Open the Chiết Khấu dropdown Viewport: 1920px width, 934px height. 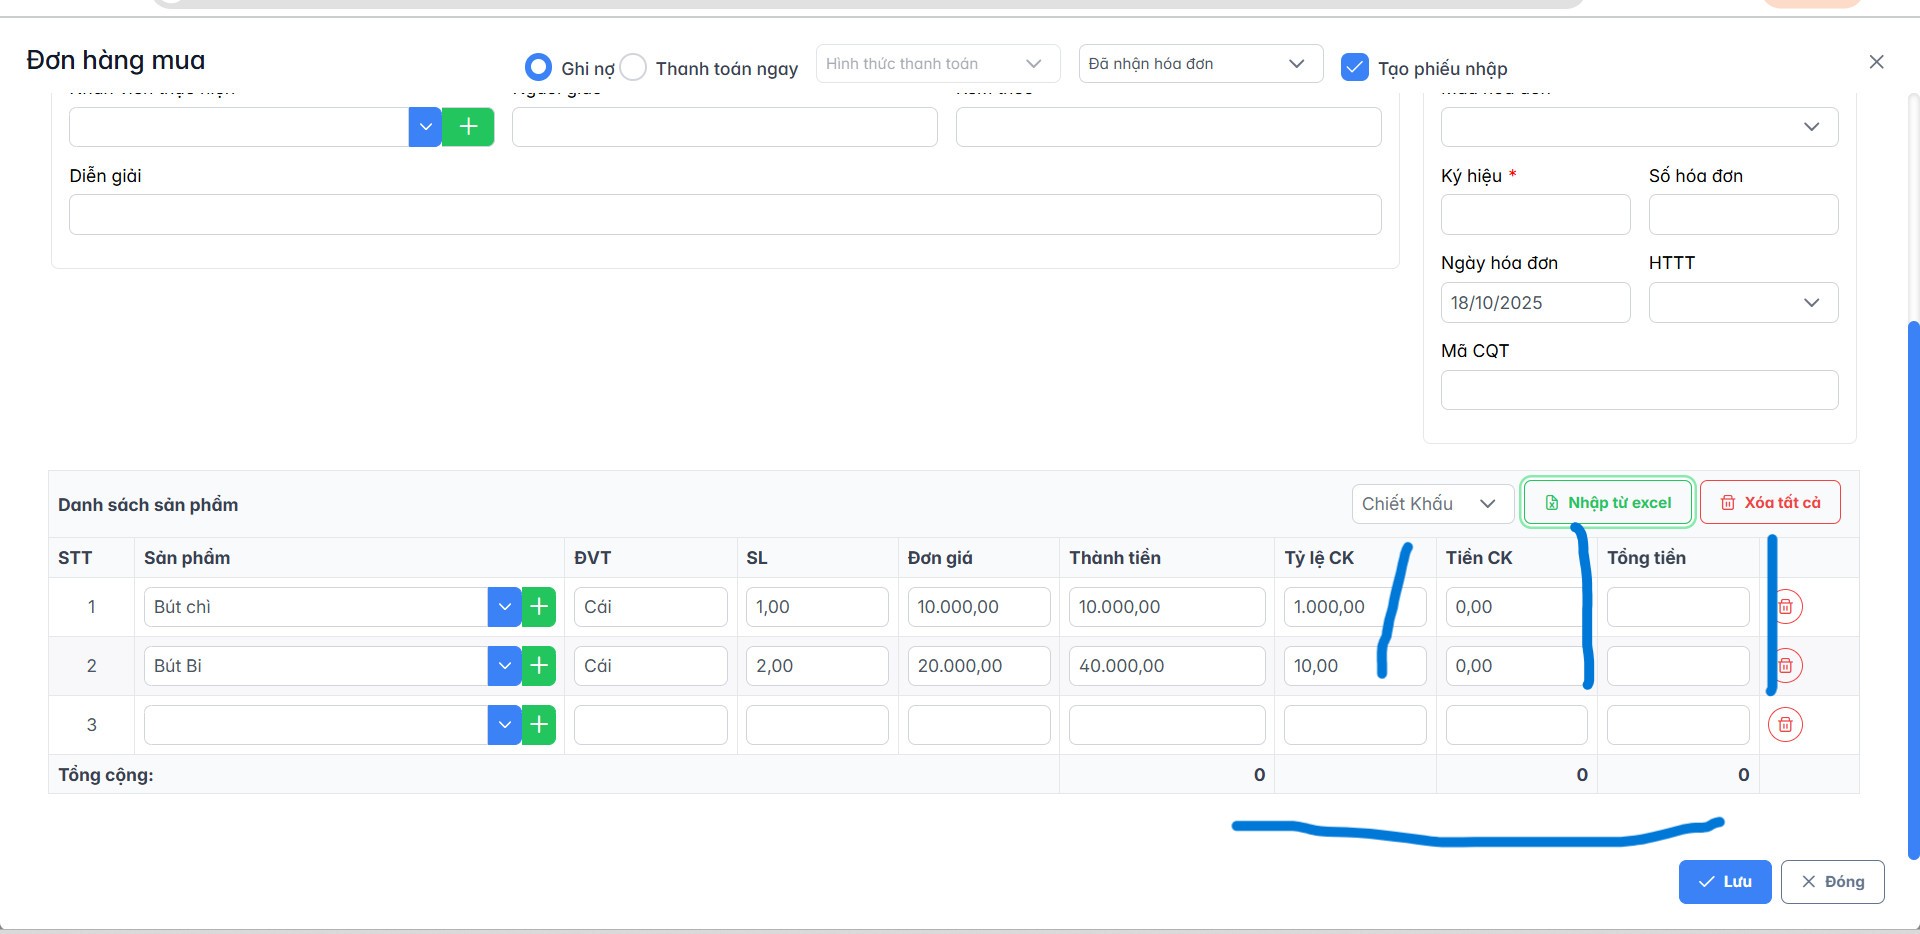pyautogui.click(x=1432, y=504)
